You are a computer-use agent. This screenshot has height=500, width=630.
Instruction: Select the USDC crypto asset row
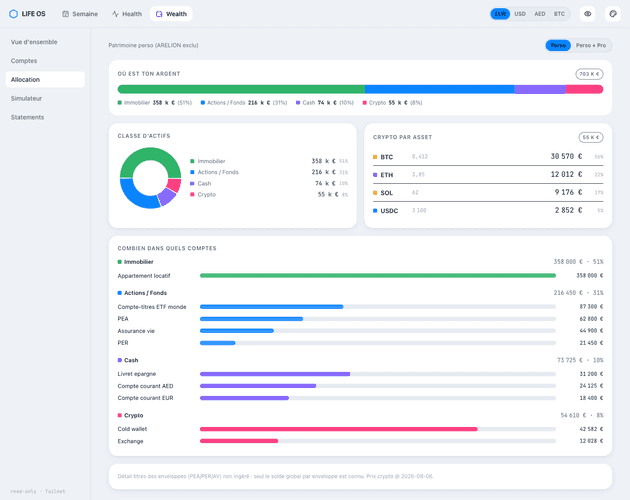[488, 210]
